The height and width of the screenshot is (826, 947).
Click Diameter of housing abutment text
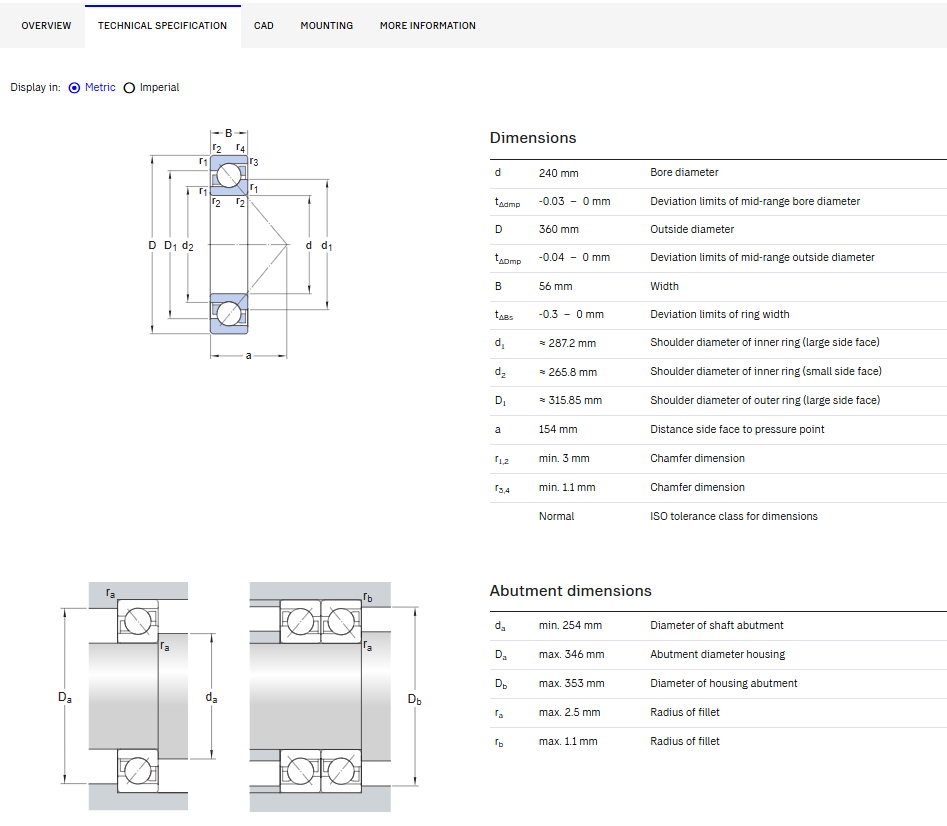[x=724, y=684]
